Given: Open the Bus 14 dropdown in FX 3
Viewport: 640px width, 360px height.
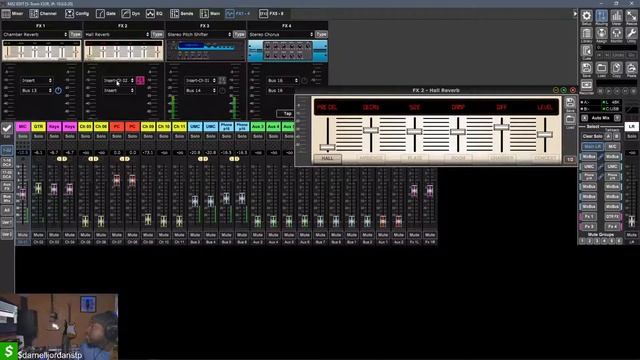Looking at the screenshot, I should click(201, 90).
